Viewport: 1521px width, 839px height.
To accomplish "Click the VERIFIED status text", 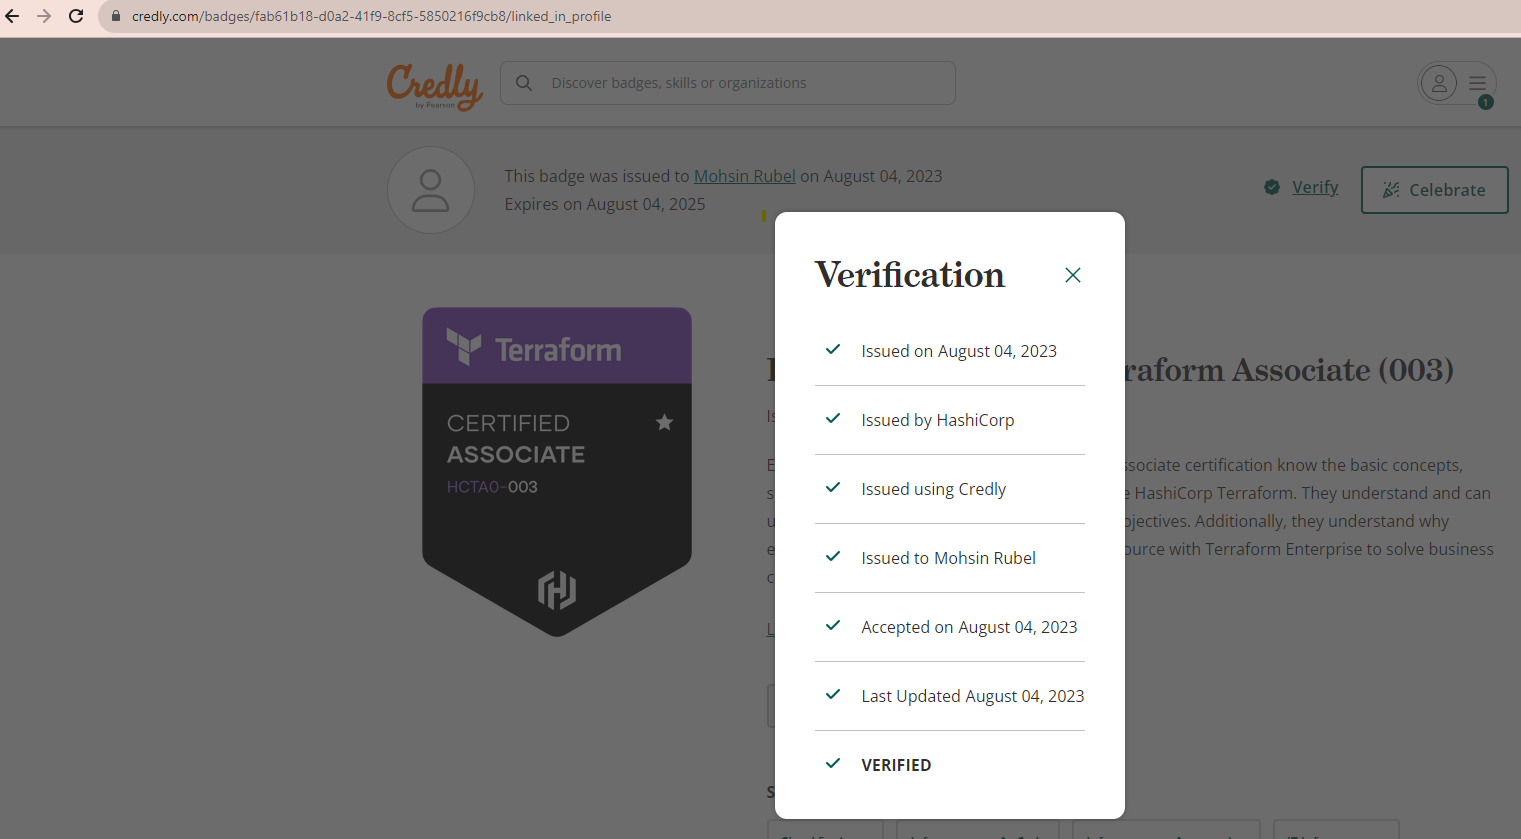I will tap(896, 765).
